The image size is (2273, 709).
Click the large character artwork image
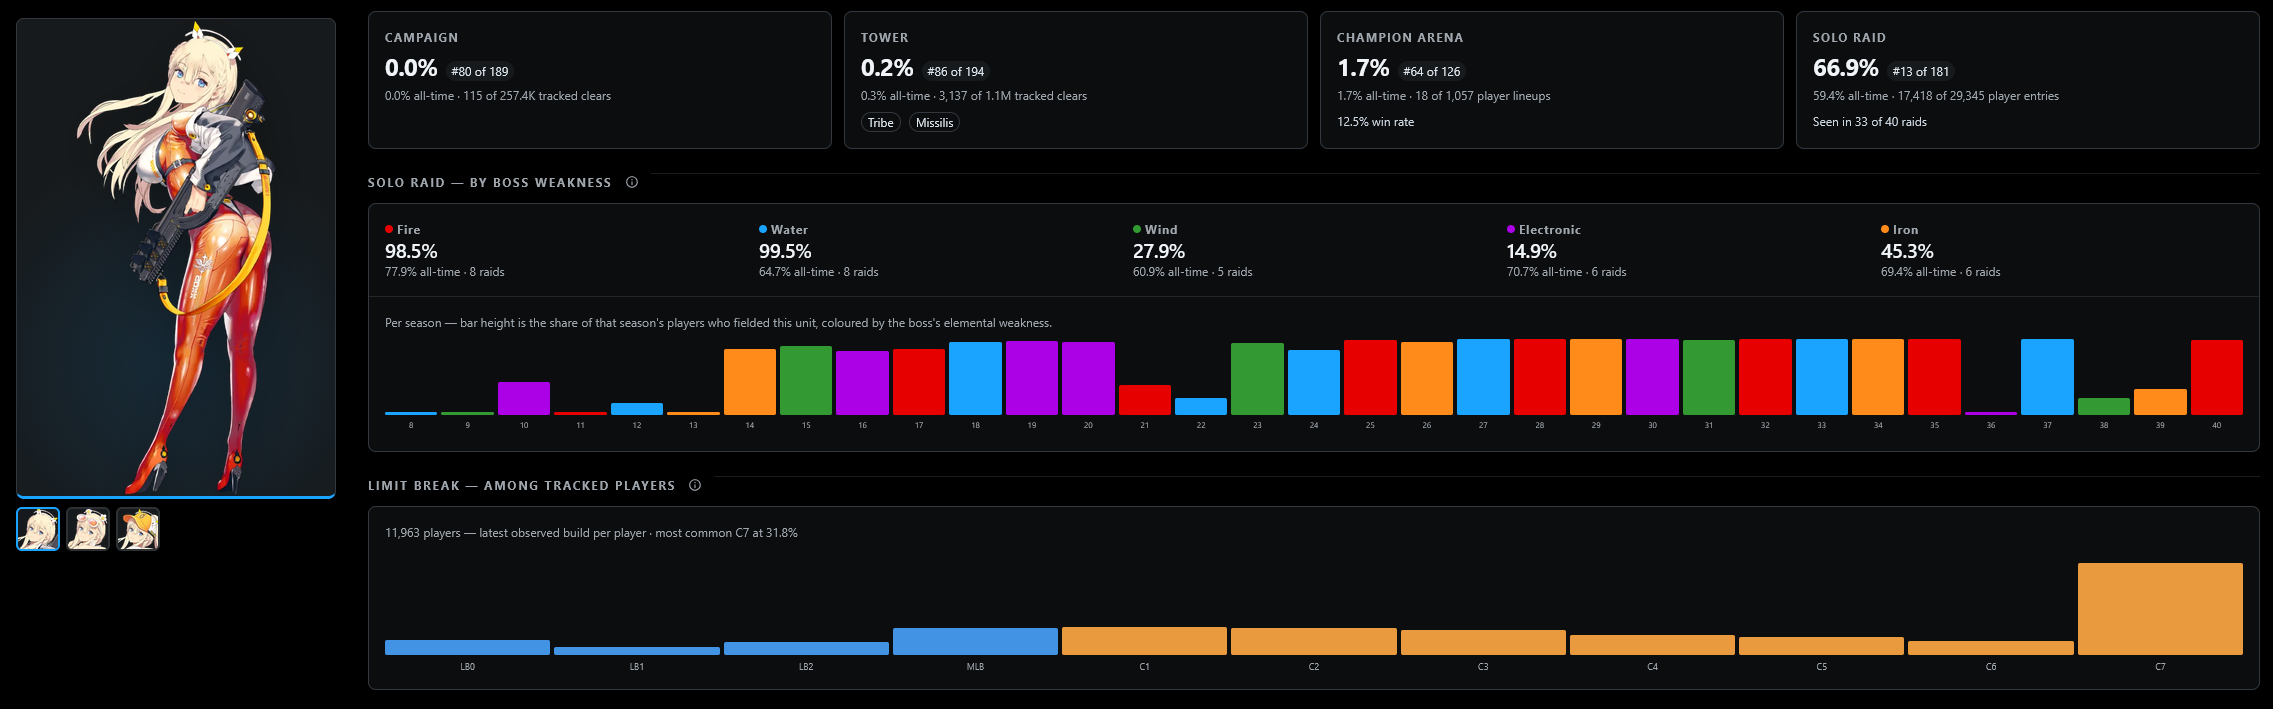coord(176,257)
